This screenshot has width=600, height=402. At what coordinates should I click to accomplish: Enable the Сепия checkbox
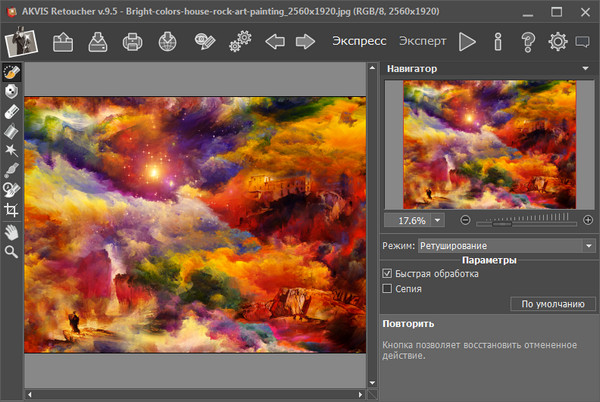[x=388, y=289]
